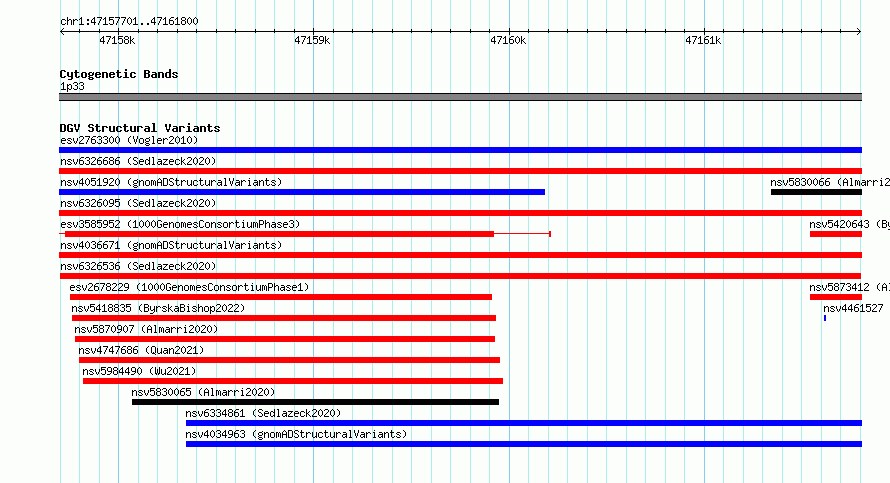
Task: Select the small nsv4461527 blue variant mark
Action: tap(825, 318)
